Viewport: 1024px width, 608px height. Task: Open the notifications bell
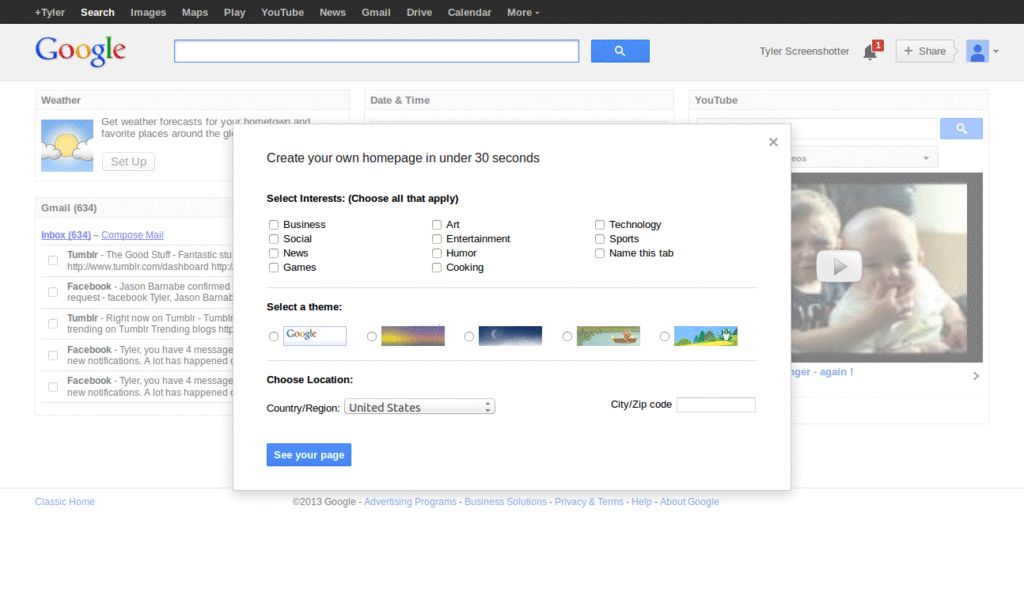(x=868, y=51)
